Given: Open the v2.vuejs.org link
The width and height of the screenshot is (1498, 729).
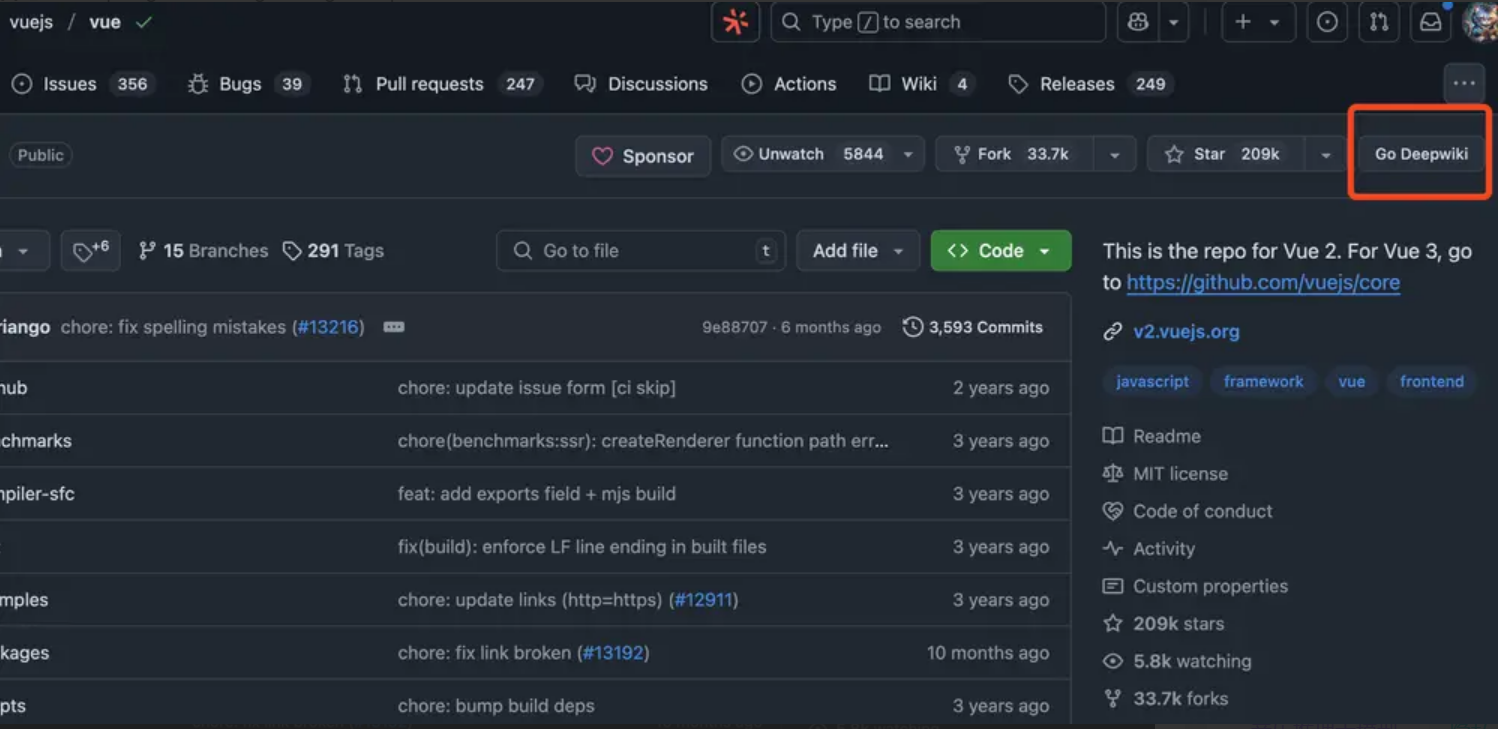Looking at the screenshot, I should [x=1186, y=331].
